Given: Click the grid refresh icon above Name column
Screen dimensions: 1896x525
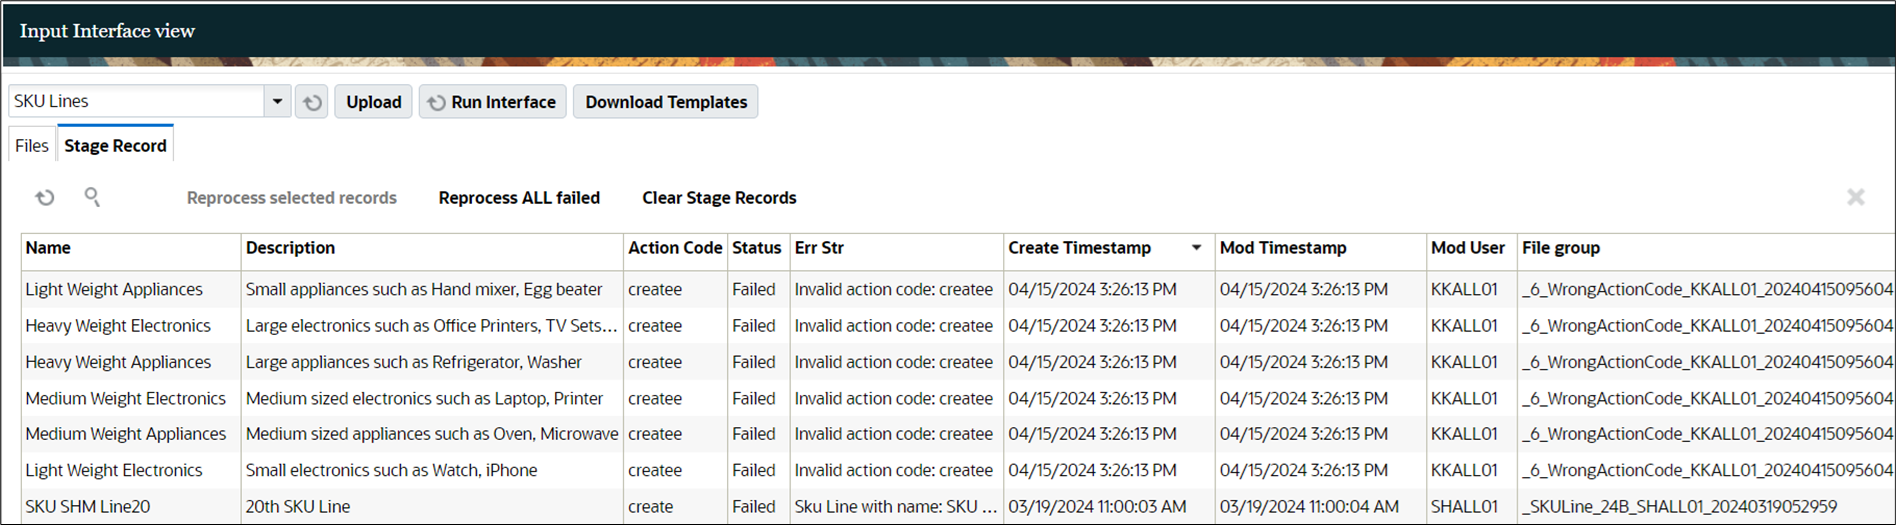Looking at the screenshot, I should coord(45,198).
